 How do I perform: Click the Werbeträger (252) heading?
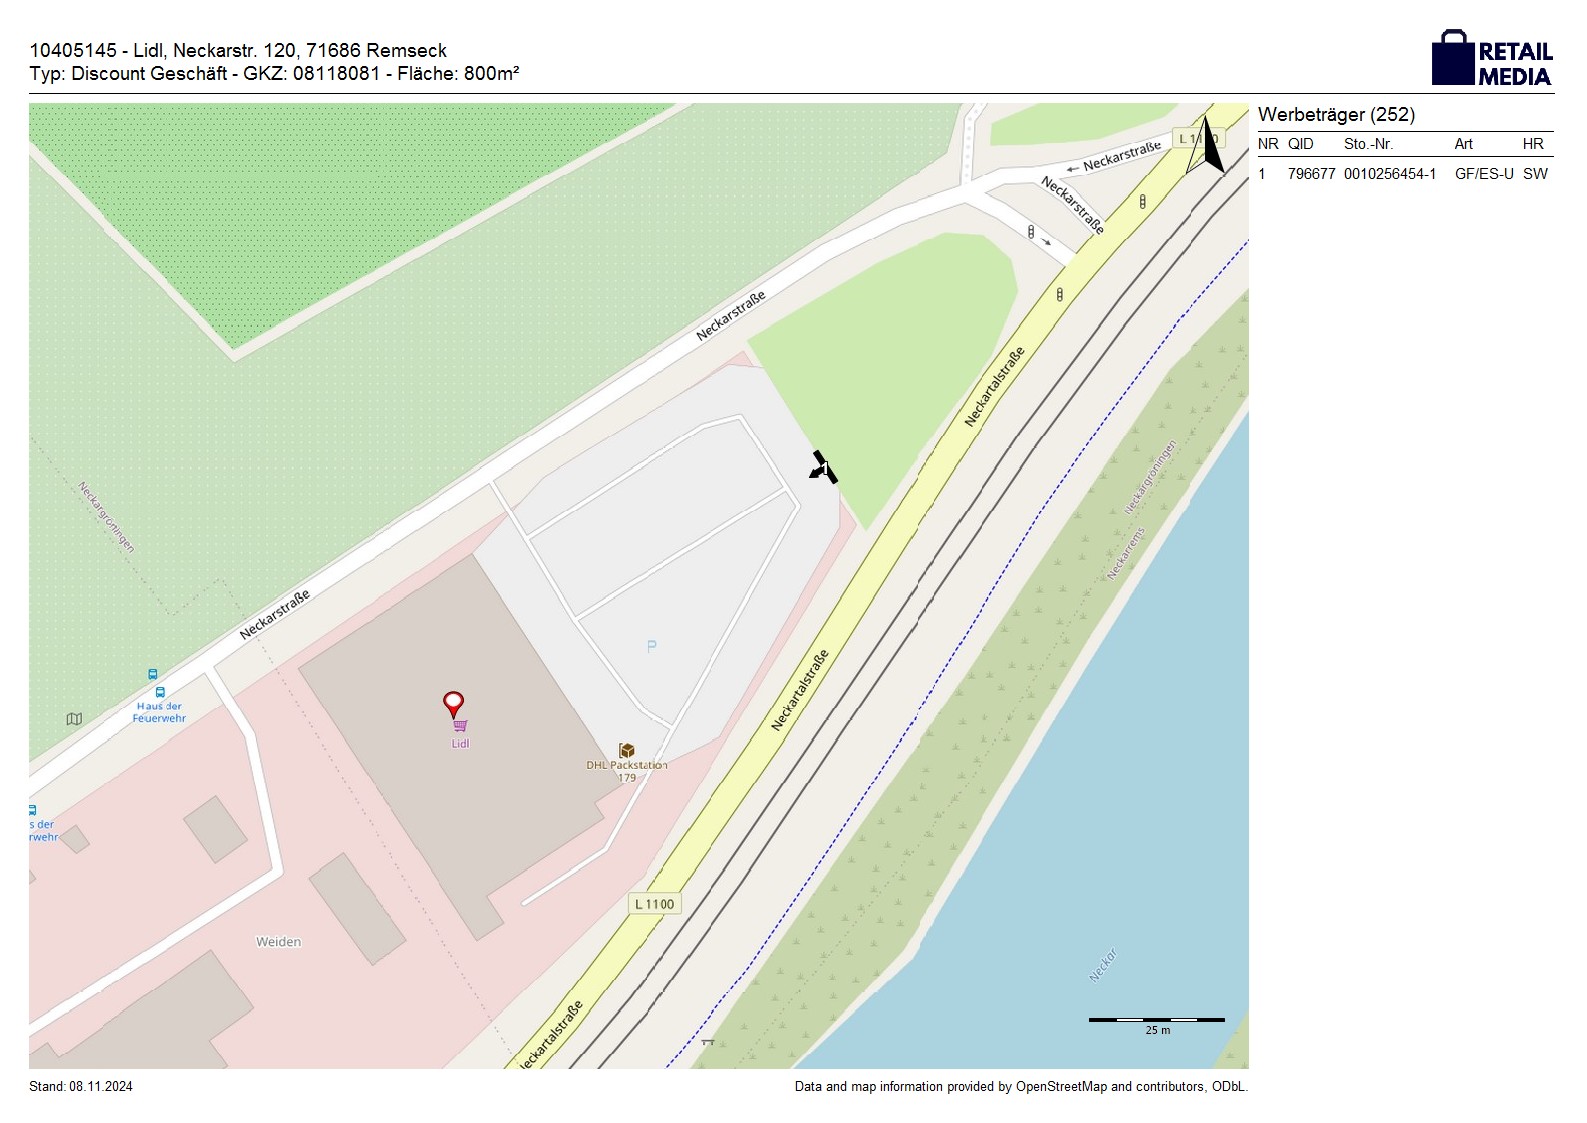(x=1336, y=115)
